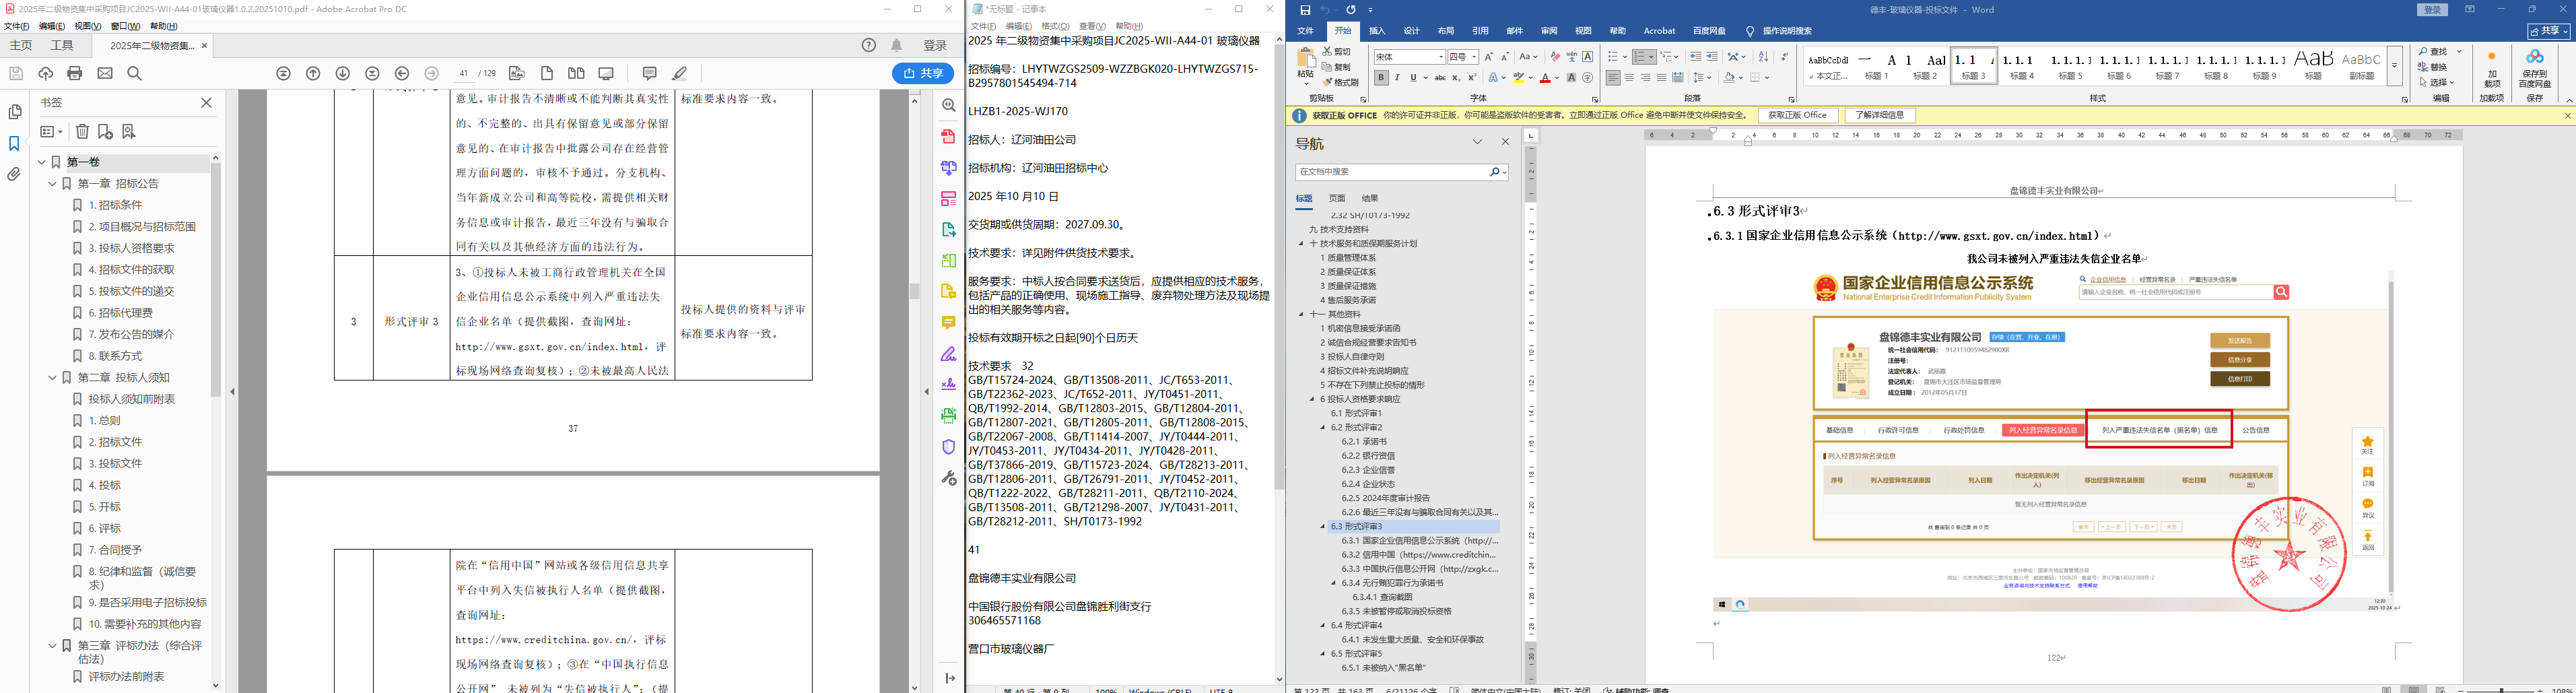
Task: Collapse the 第一卷 bookmark node
Action: [x=42, y=162]
